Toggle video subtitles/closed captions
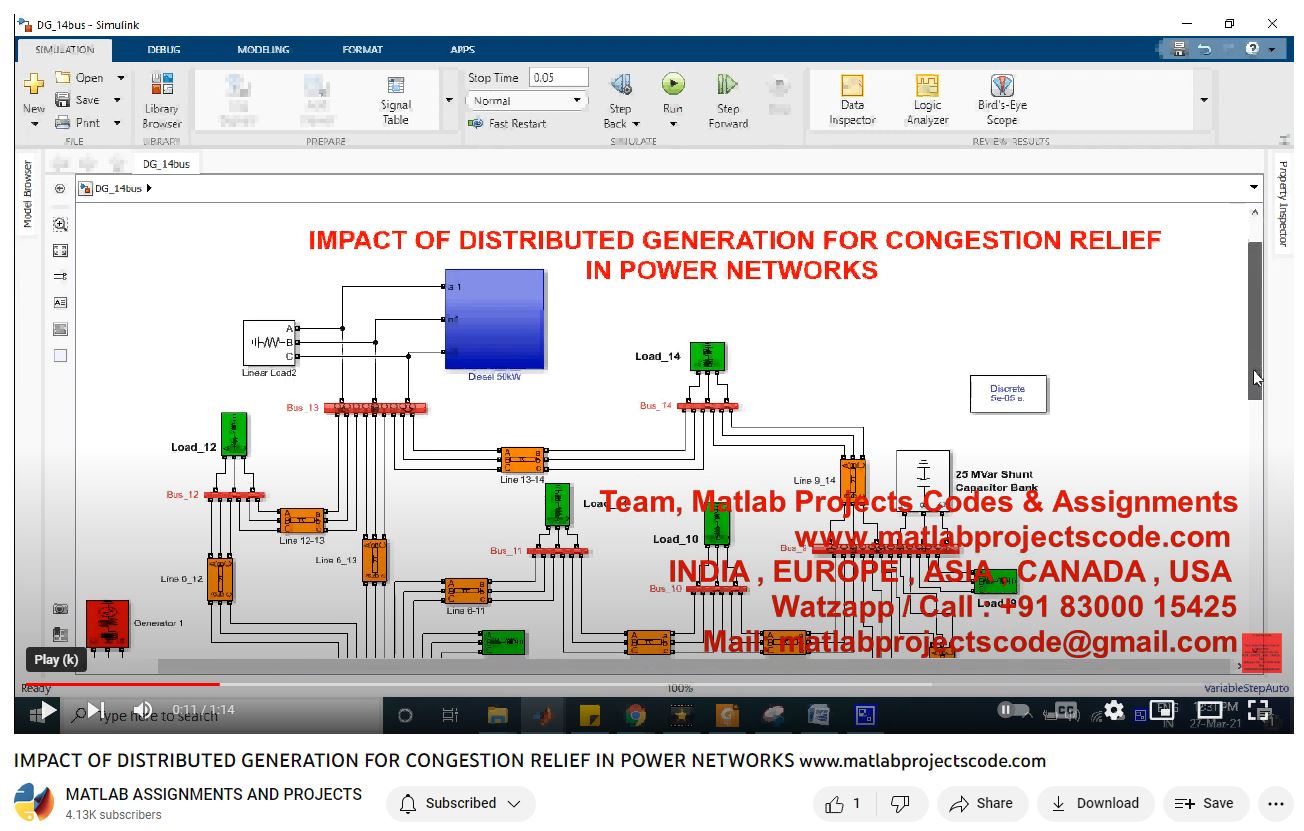This screenshot has width=1304, height=831. (1066, 711)
